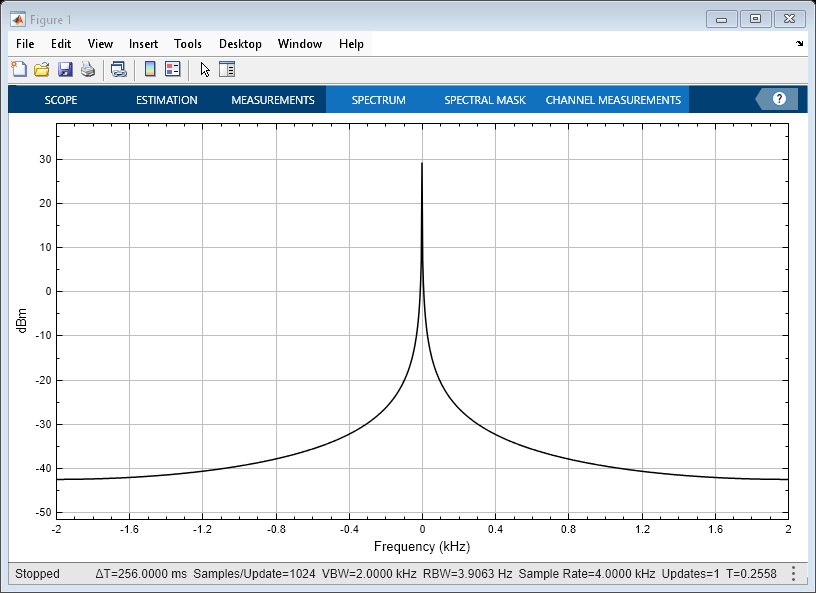Screen dimensions: 816x593
Task: Select the Edit Plot arrow tool
Action: [x=205, y=69]
